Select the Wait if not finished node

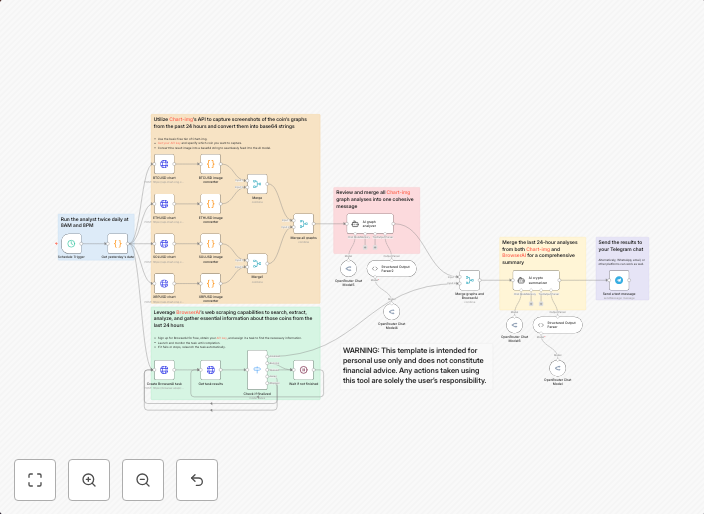click(303, 369)
